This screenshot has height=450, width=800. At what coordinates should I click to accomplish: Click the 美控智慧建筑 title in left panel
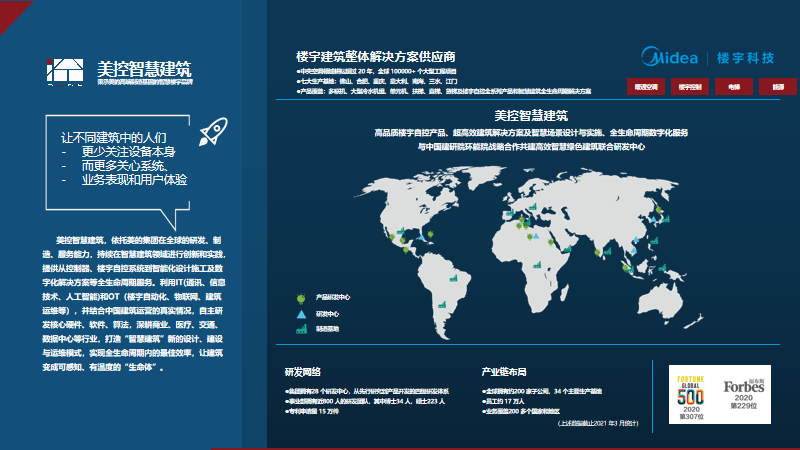[x=143, y=70]
